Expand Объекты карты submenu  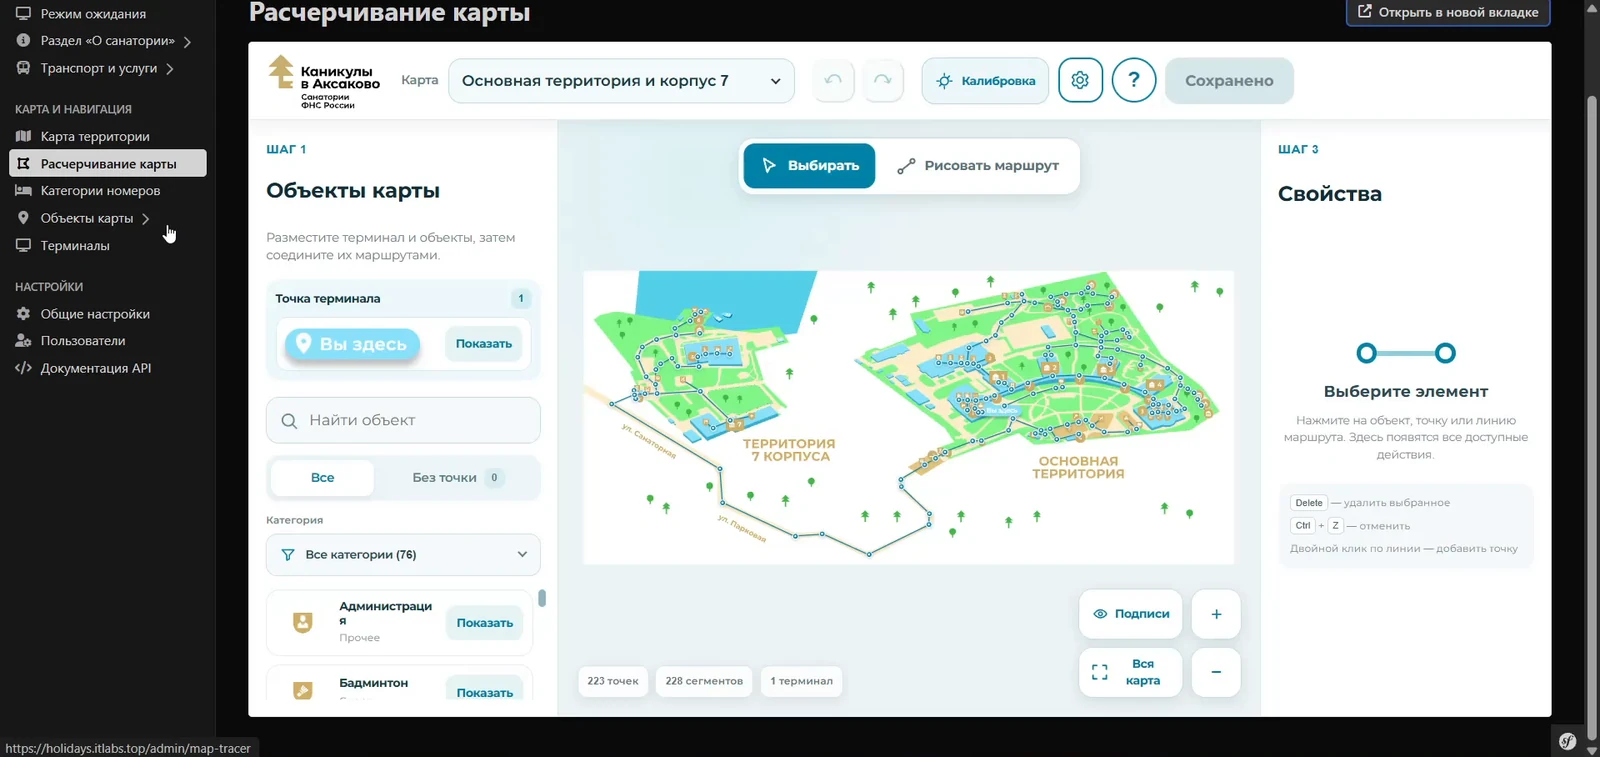(x=146, y=219)
